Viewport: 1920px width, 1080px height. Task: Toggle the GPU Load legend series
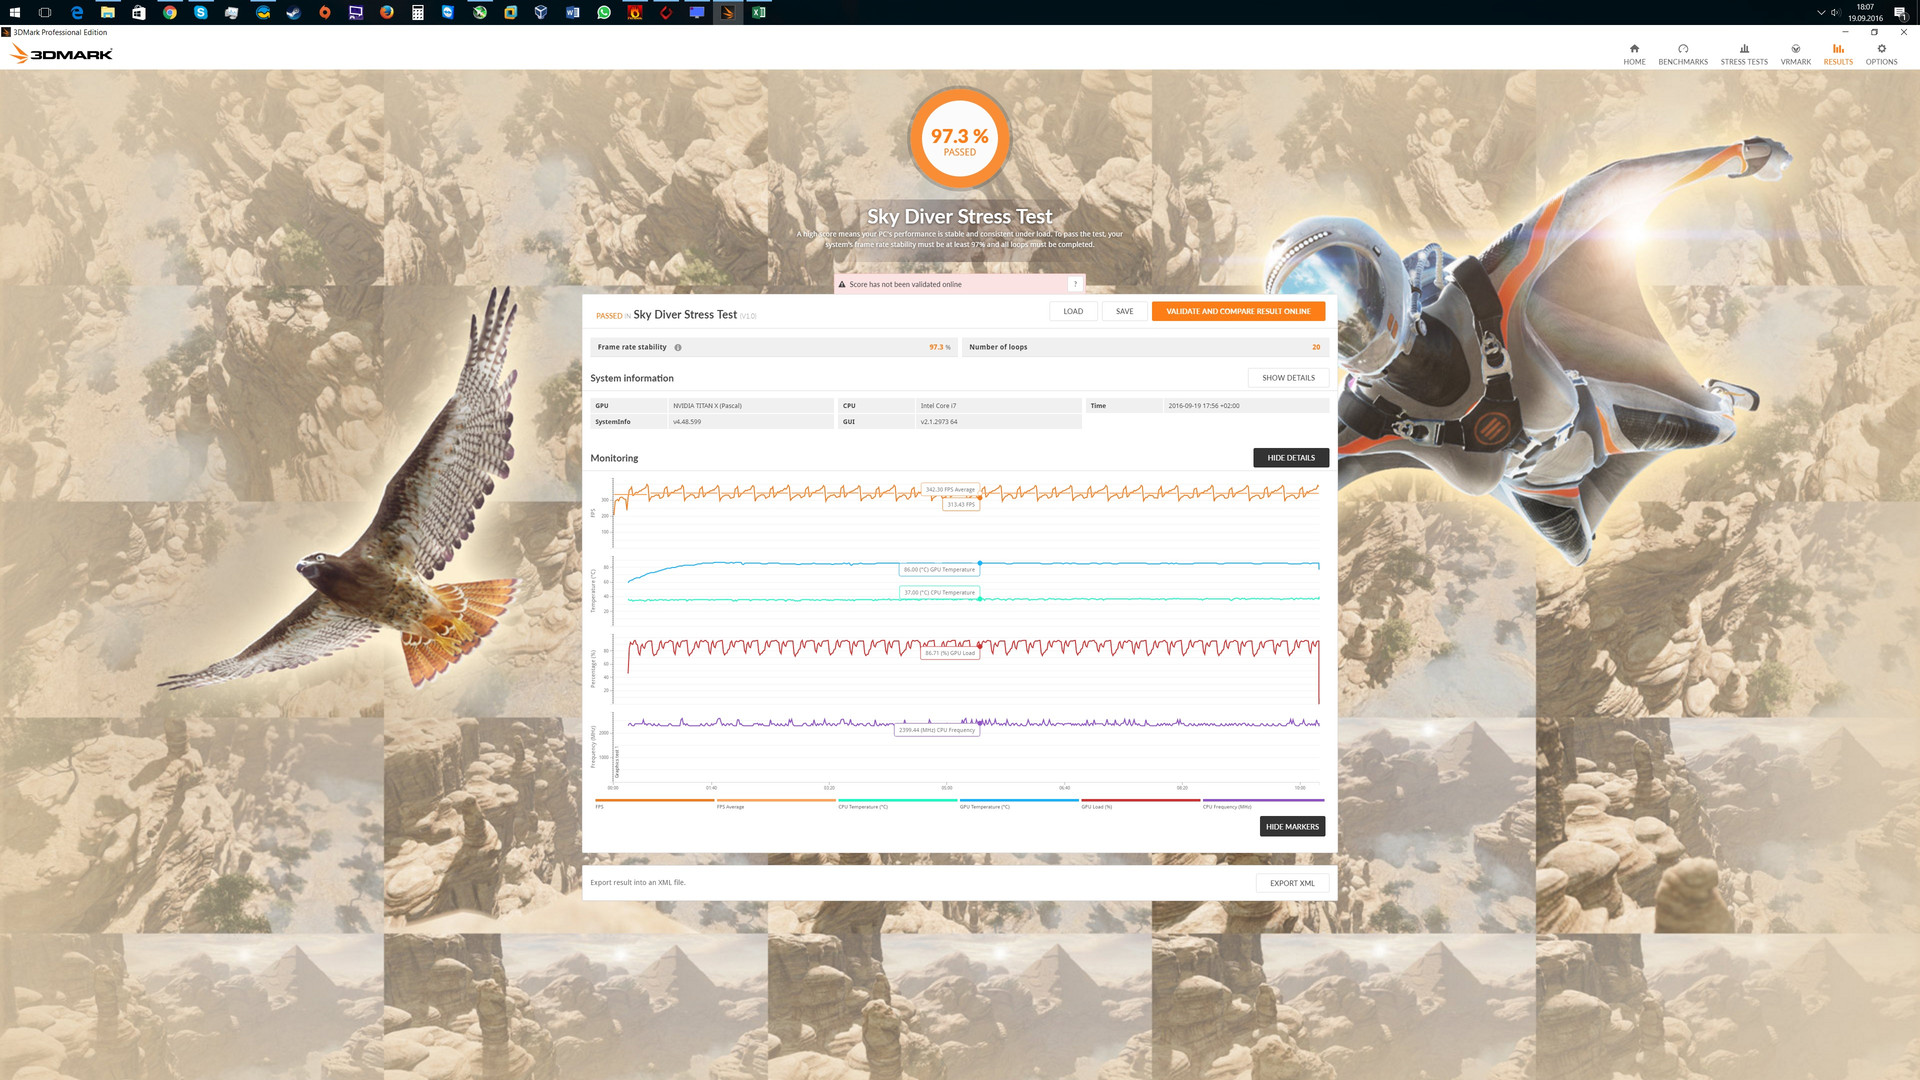tap(1140, 803)
